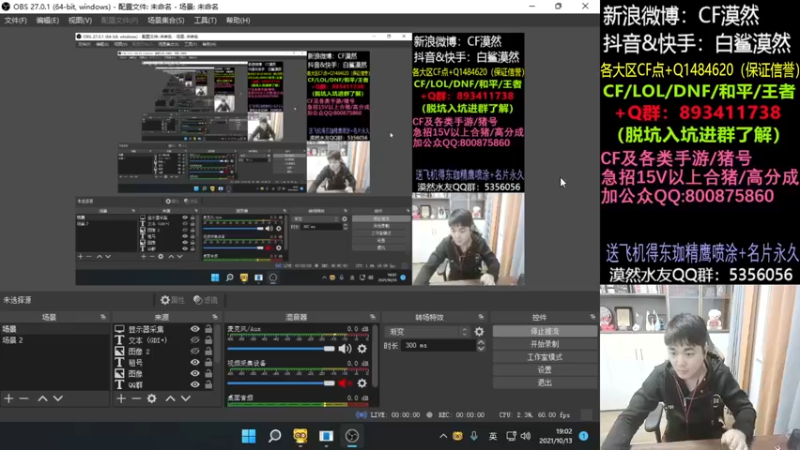Toggle lock on 文本 (GDI+) source
The height and width of the screenshot is (450, 800).
[x=208, y=340]
